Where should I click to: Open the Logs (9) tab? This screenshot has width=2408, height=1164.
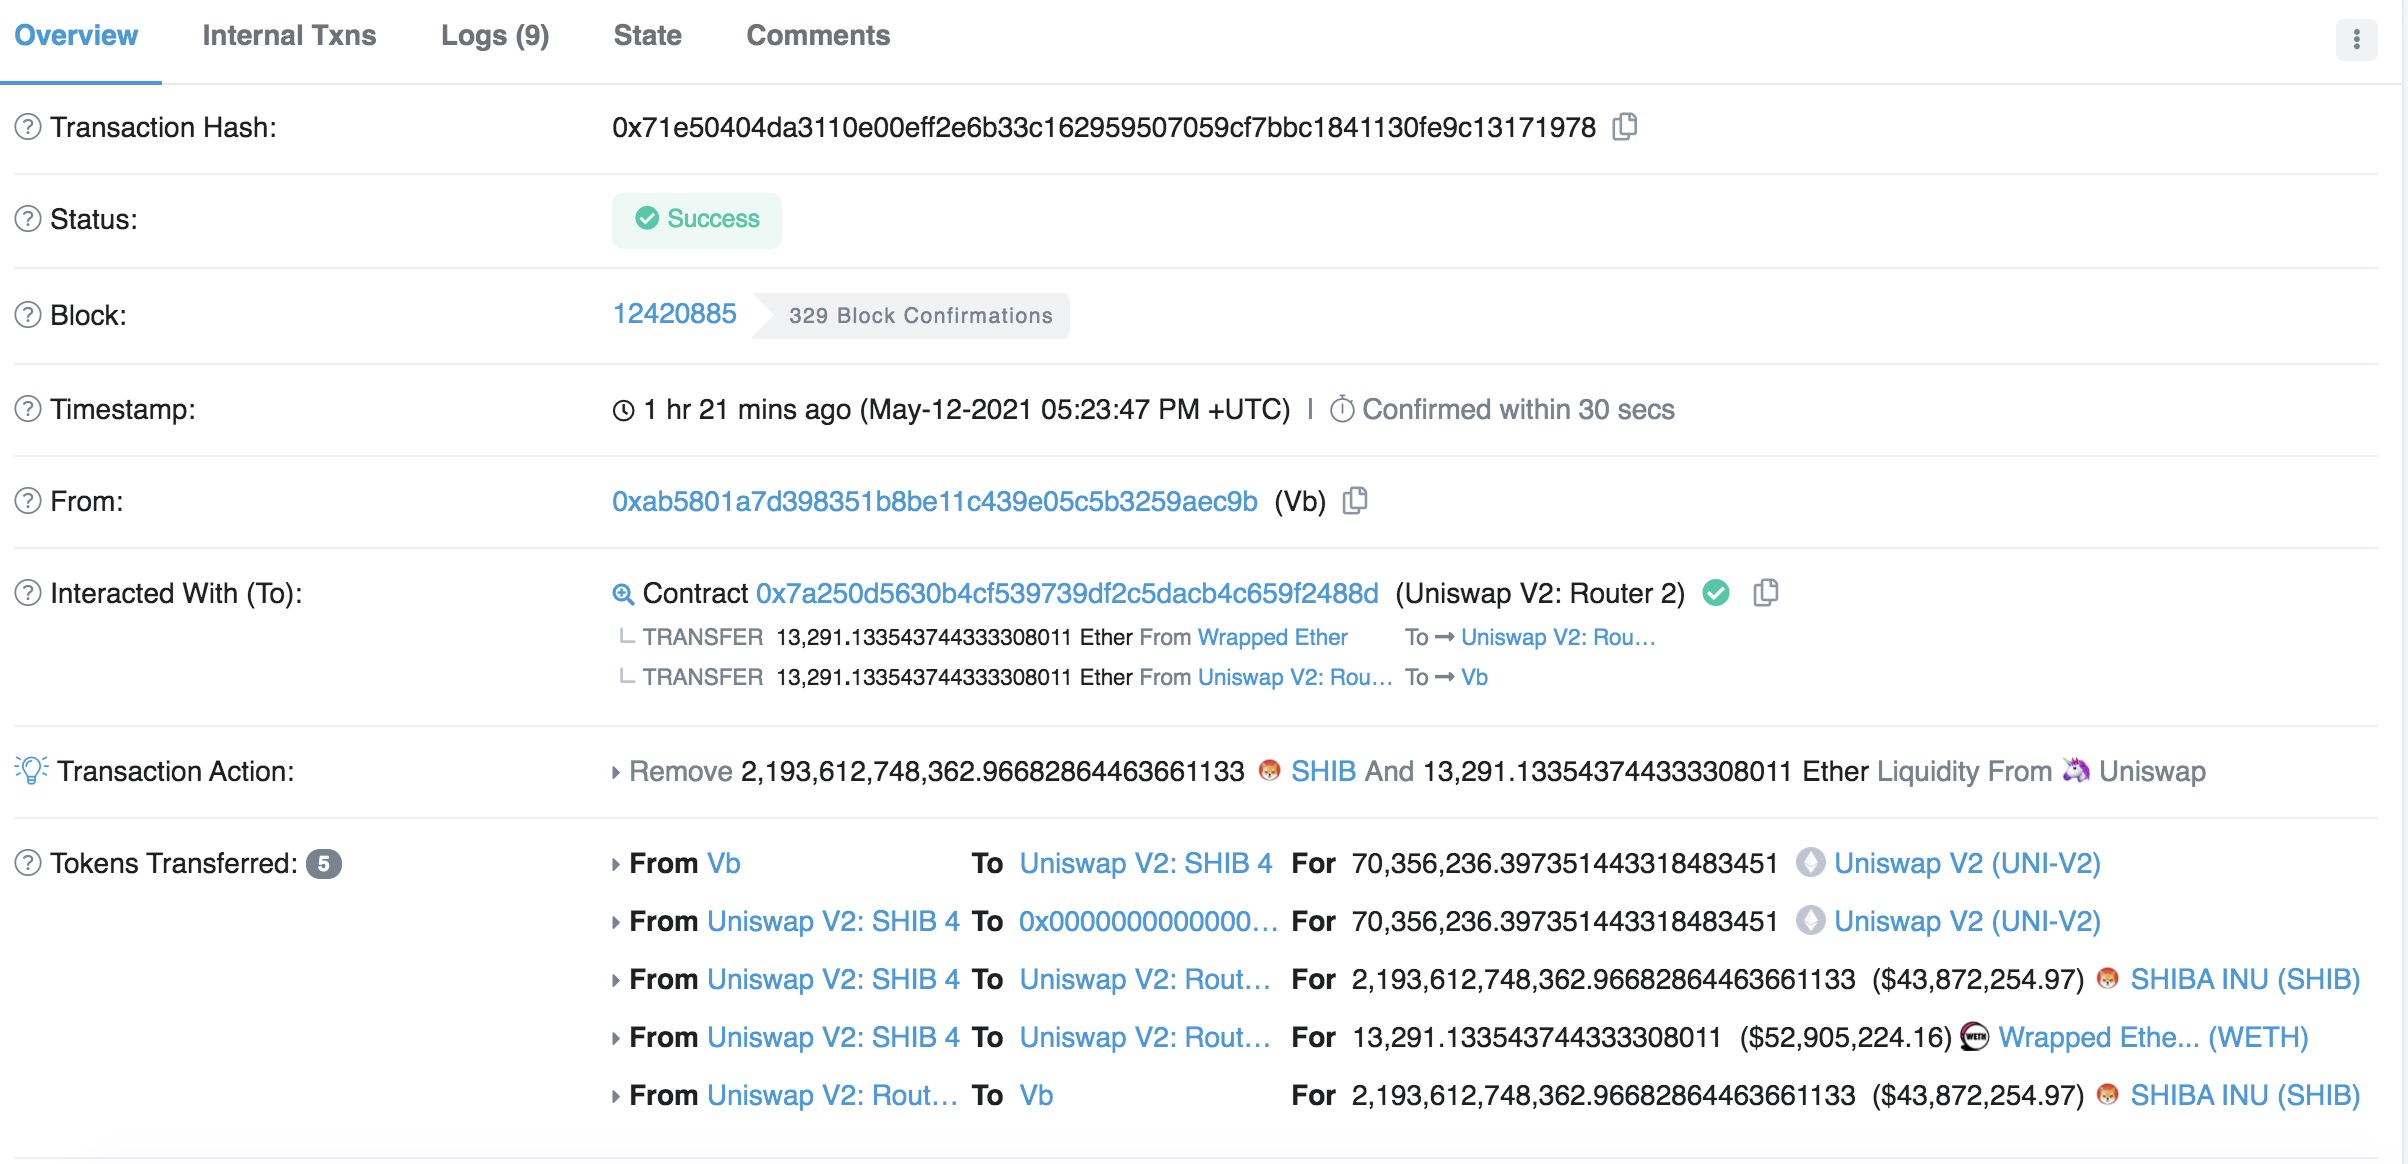[x=495, y=35]
